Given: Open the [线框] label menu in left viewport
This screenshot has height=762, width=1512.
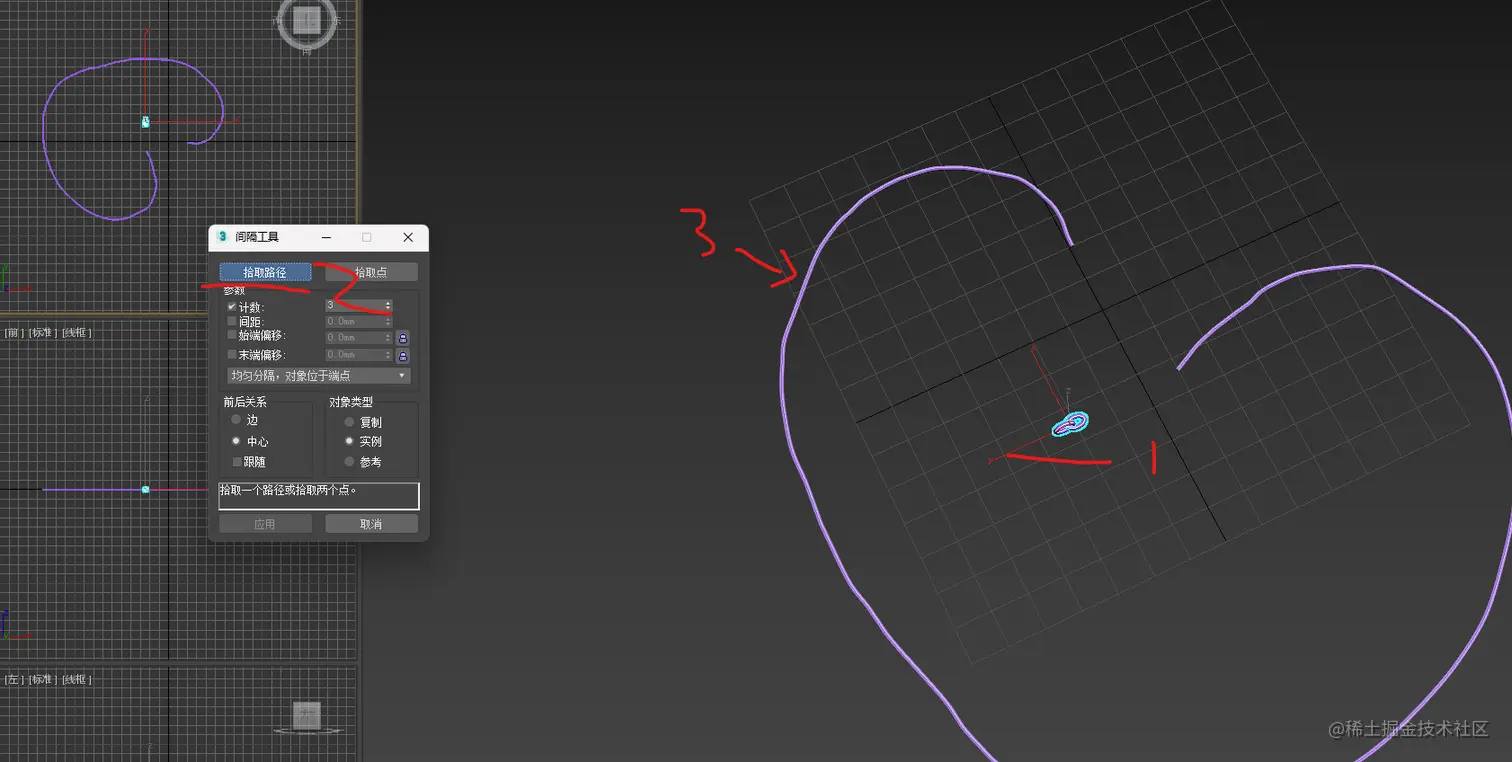Looking at the screenshot, I should point(76,679).
